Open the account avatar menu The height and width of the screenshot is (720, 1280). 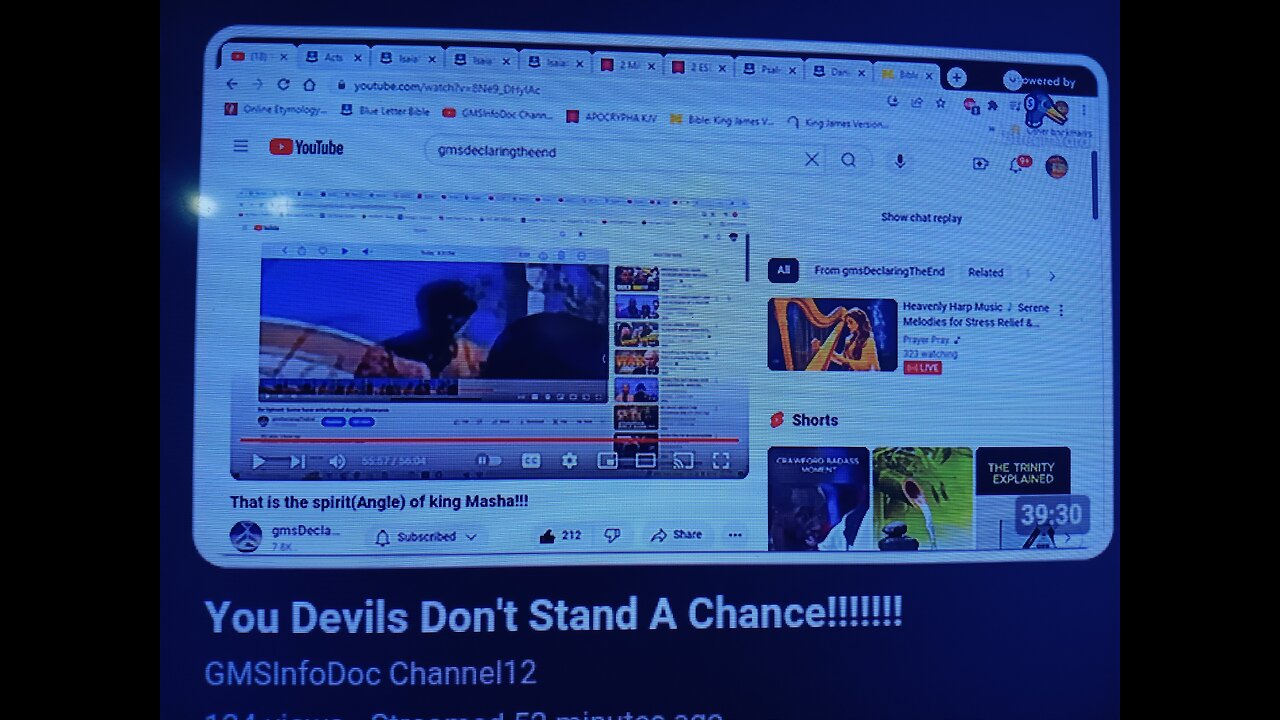(1056, 166)
